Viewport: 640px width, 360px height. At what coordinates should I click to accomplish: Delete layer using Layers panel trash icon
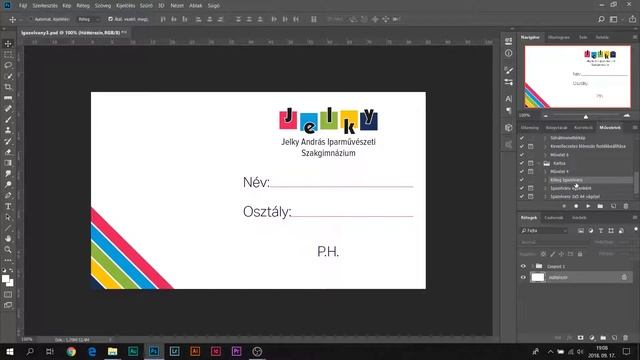[x=626, y=338]
